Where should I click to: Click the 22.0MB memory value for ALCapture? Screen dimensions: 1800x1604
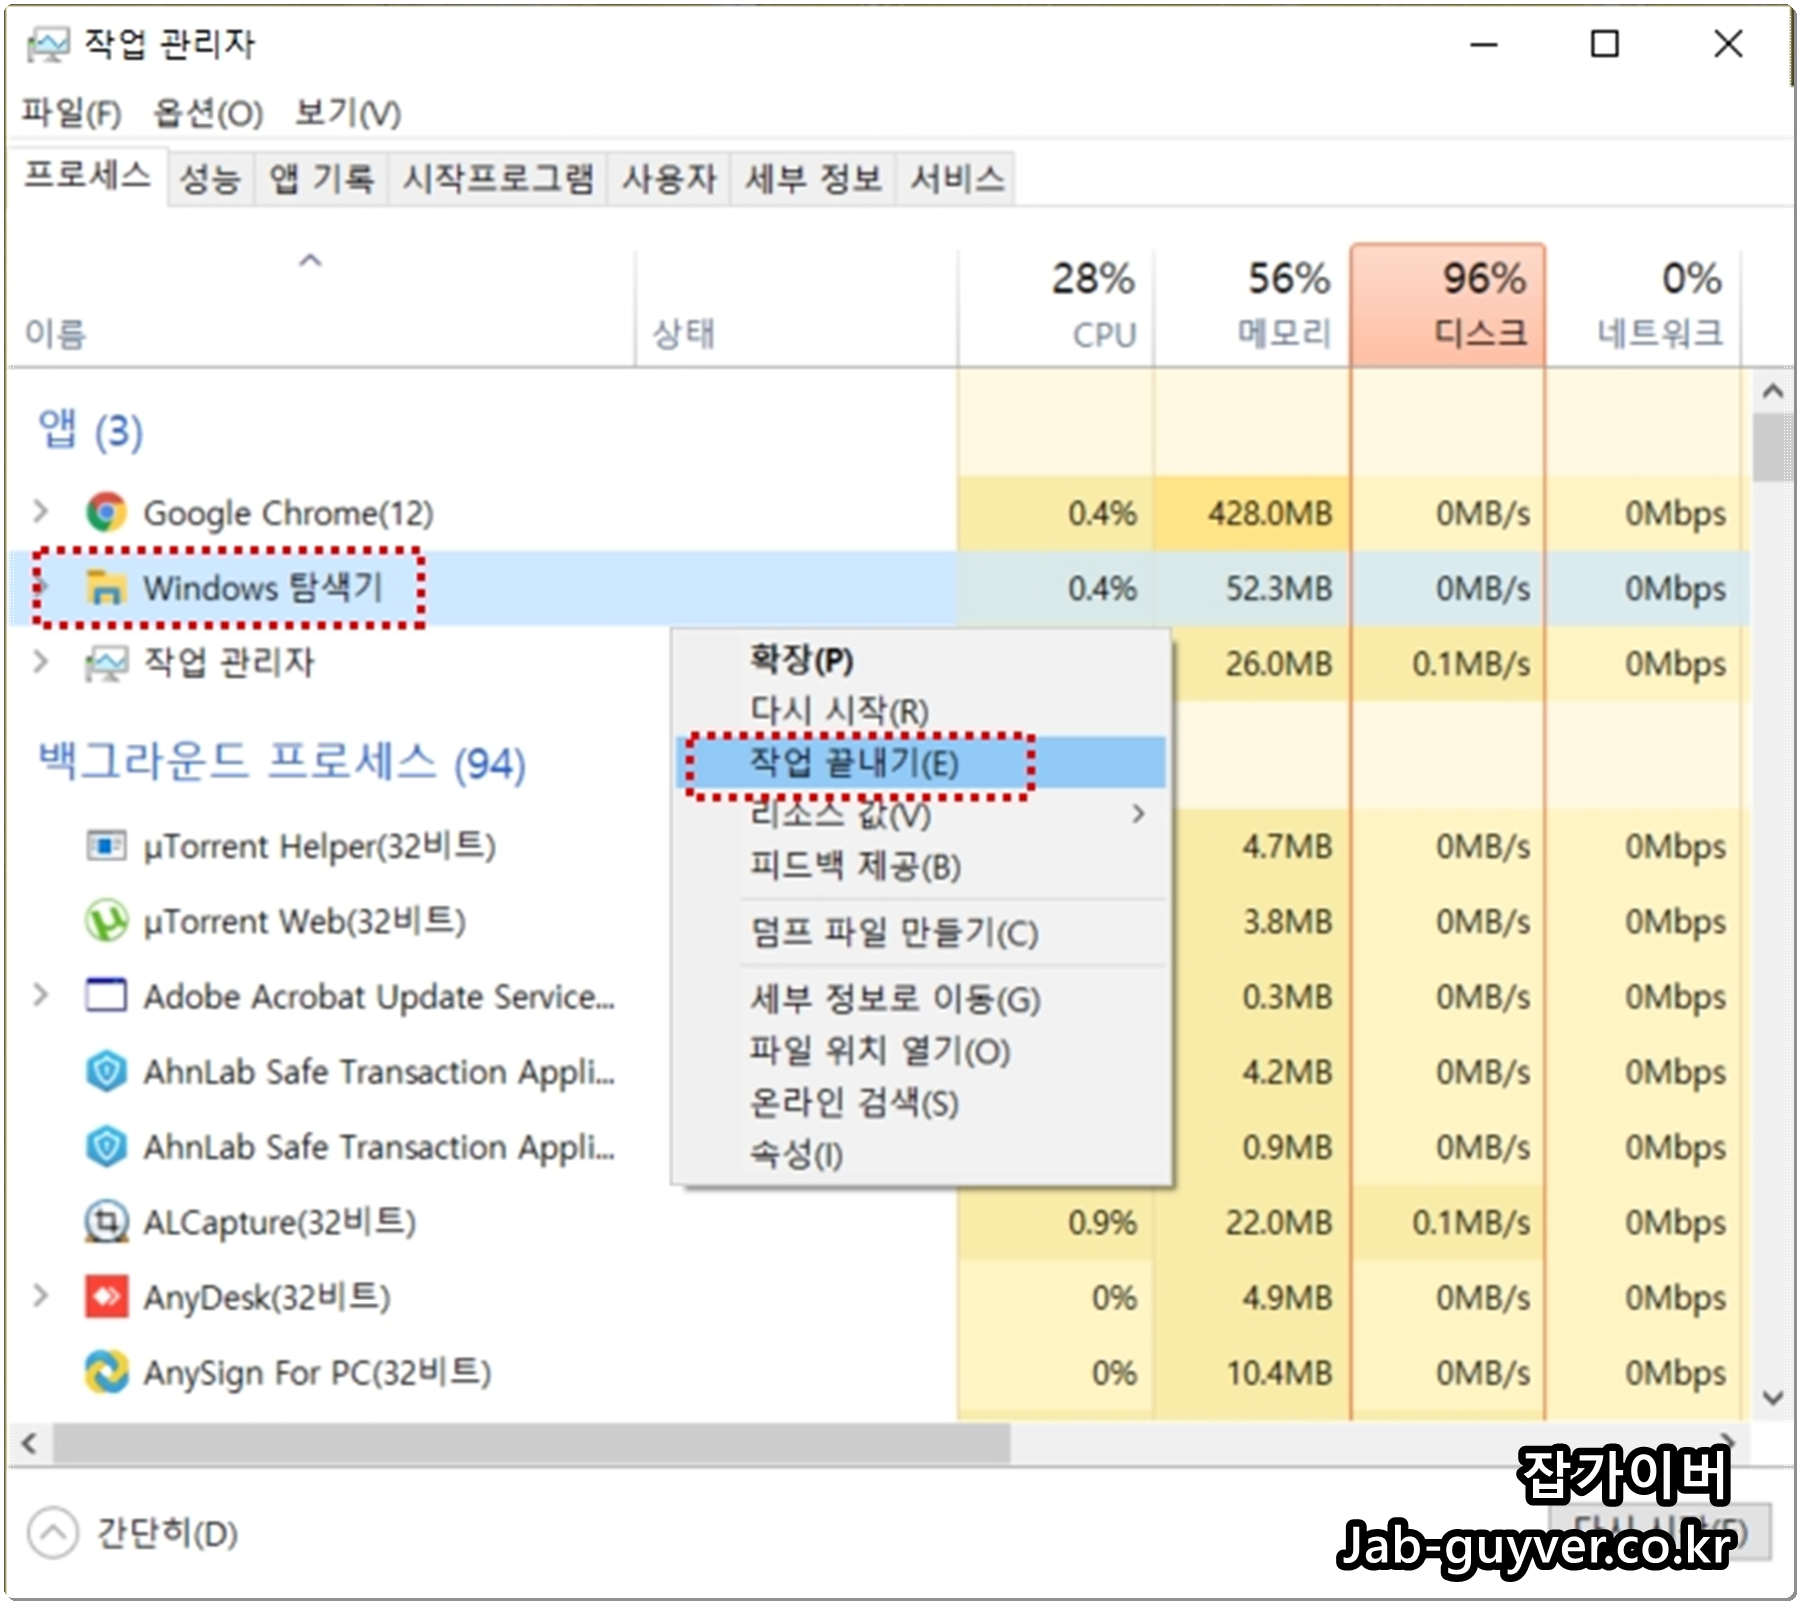pyautogui.click(x=1279, y=1222)
